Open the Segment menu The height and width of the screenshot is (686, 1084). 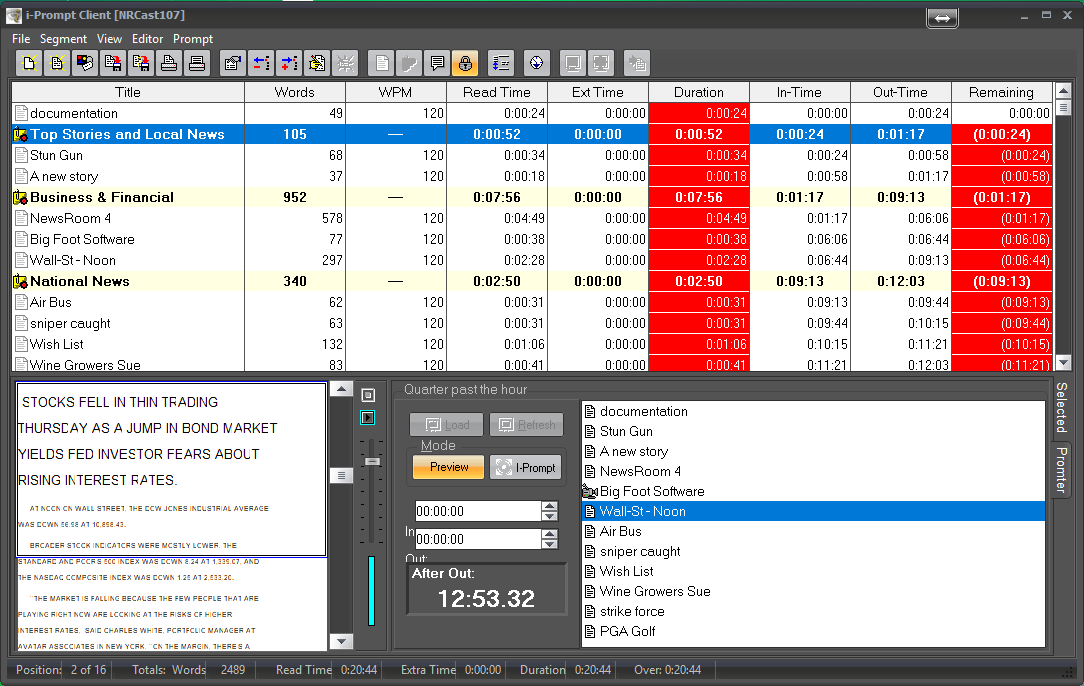pos(63,39)
